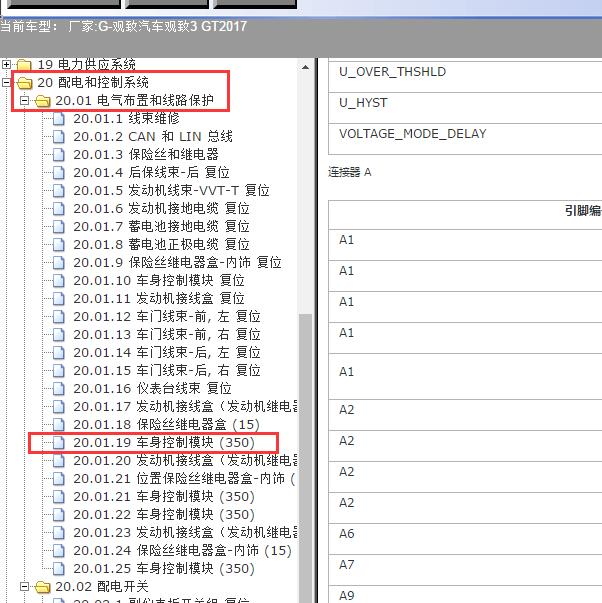This screenshot has height=603, width=602.
Task: Open 20.01.16 仪表台线束 复位
Action: pos(153,388)
